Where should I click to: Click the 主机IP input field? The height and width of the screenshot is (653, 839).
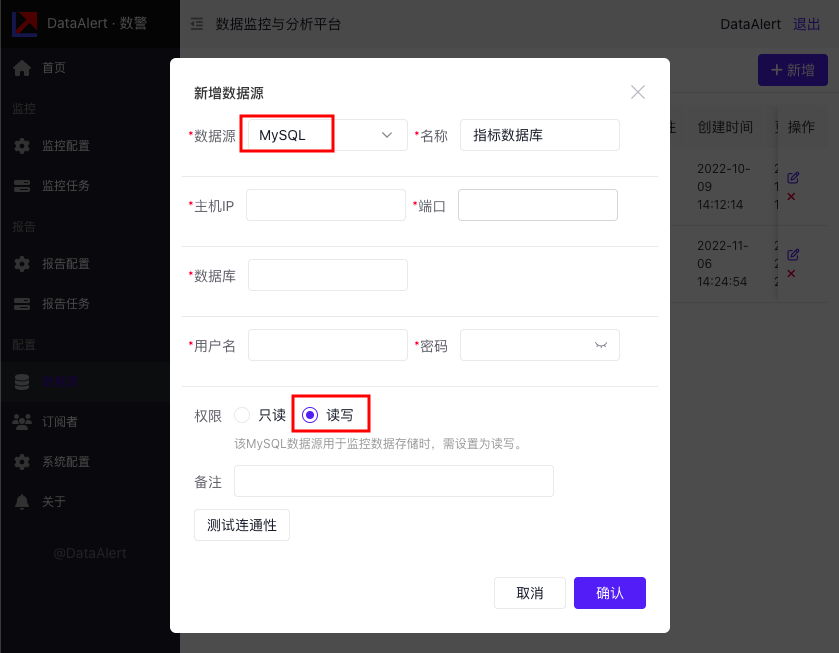pos(325,204)
